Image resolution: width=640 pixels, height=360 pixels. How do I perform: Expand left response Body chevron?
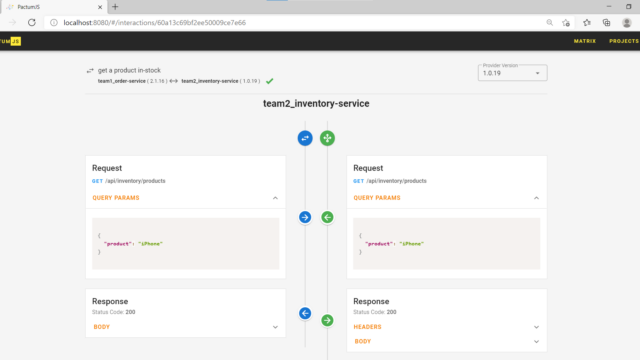point(275,327)
